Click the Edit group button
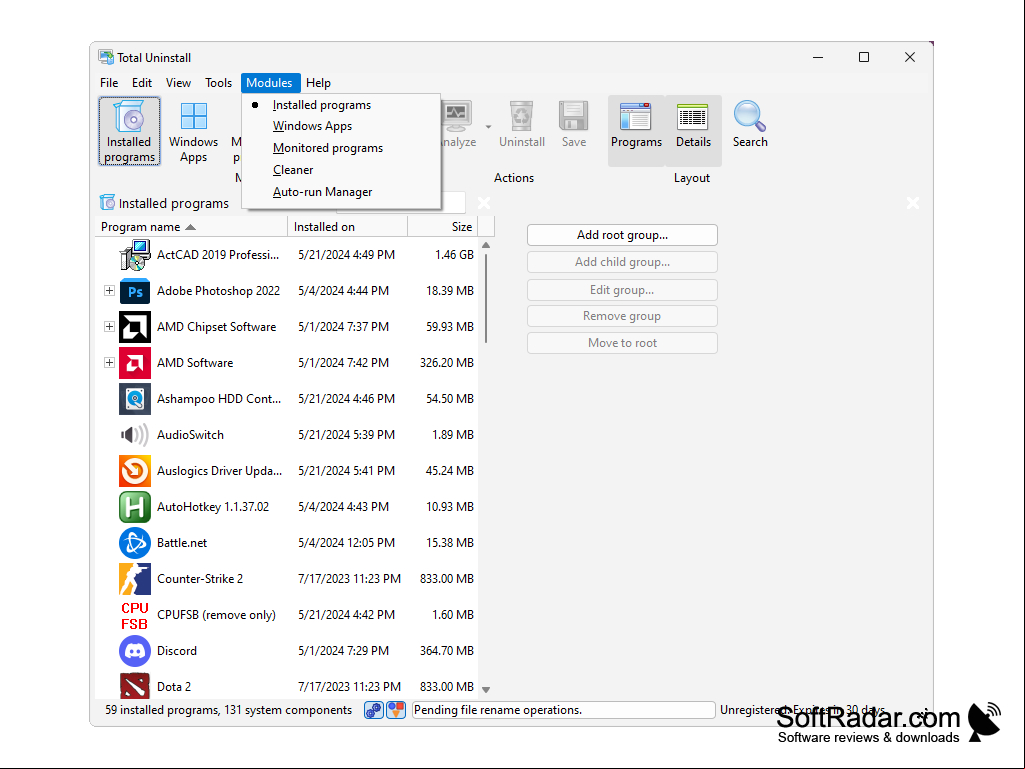Image resolution: width=1025 pixels, height=769 pixels. click(622, 290)
